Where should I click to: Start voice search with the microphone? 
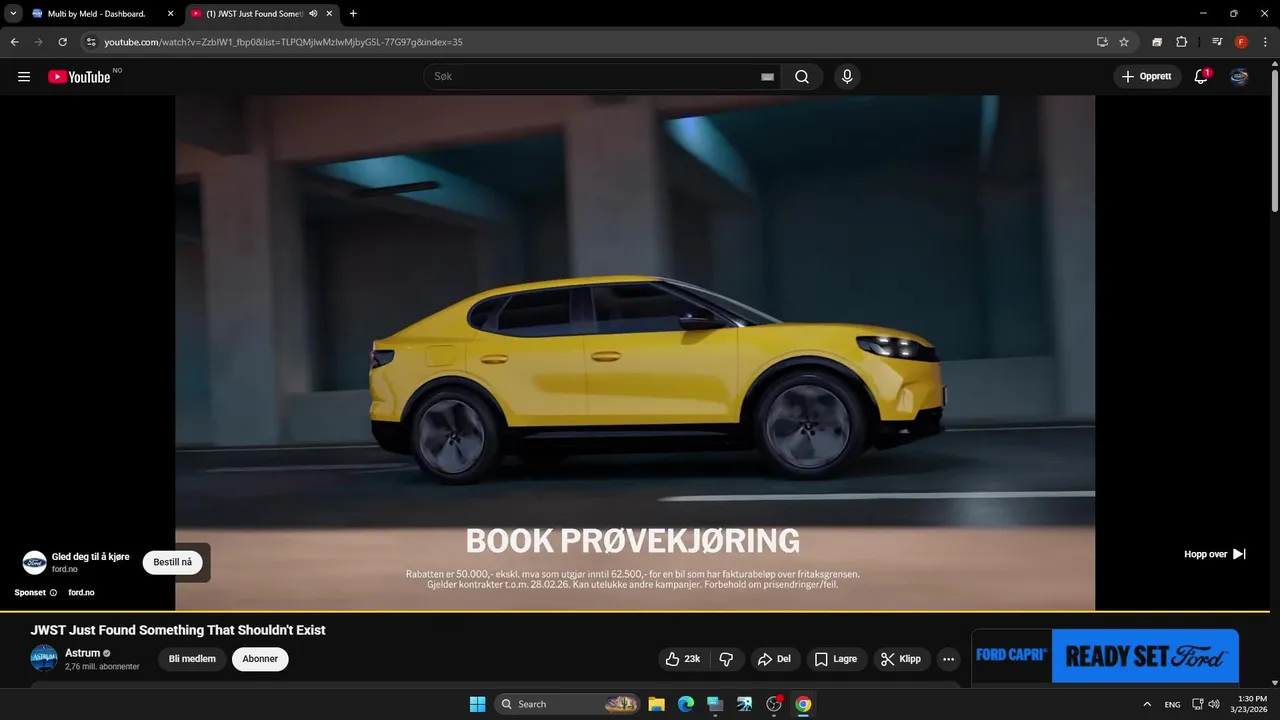pyautogui.click(x=847, y=77)
